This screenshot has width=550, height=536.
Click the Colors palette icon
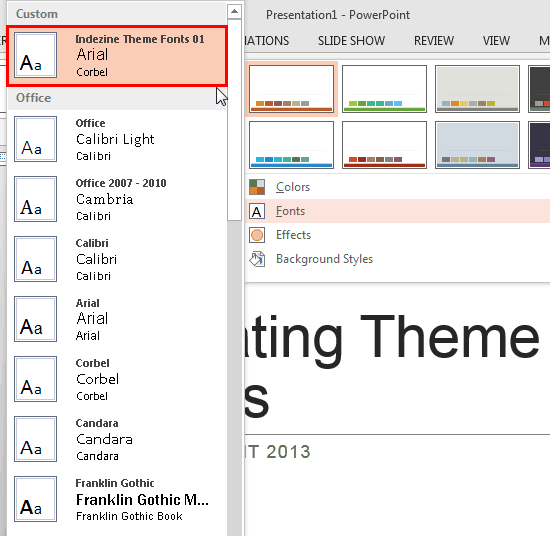[x=257, y=187]
